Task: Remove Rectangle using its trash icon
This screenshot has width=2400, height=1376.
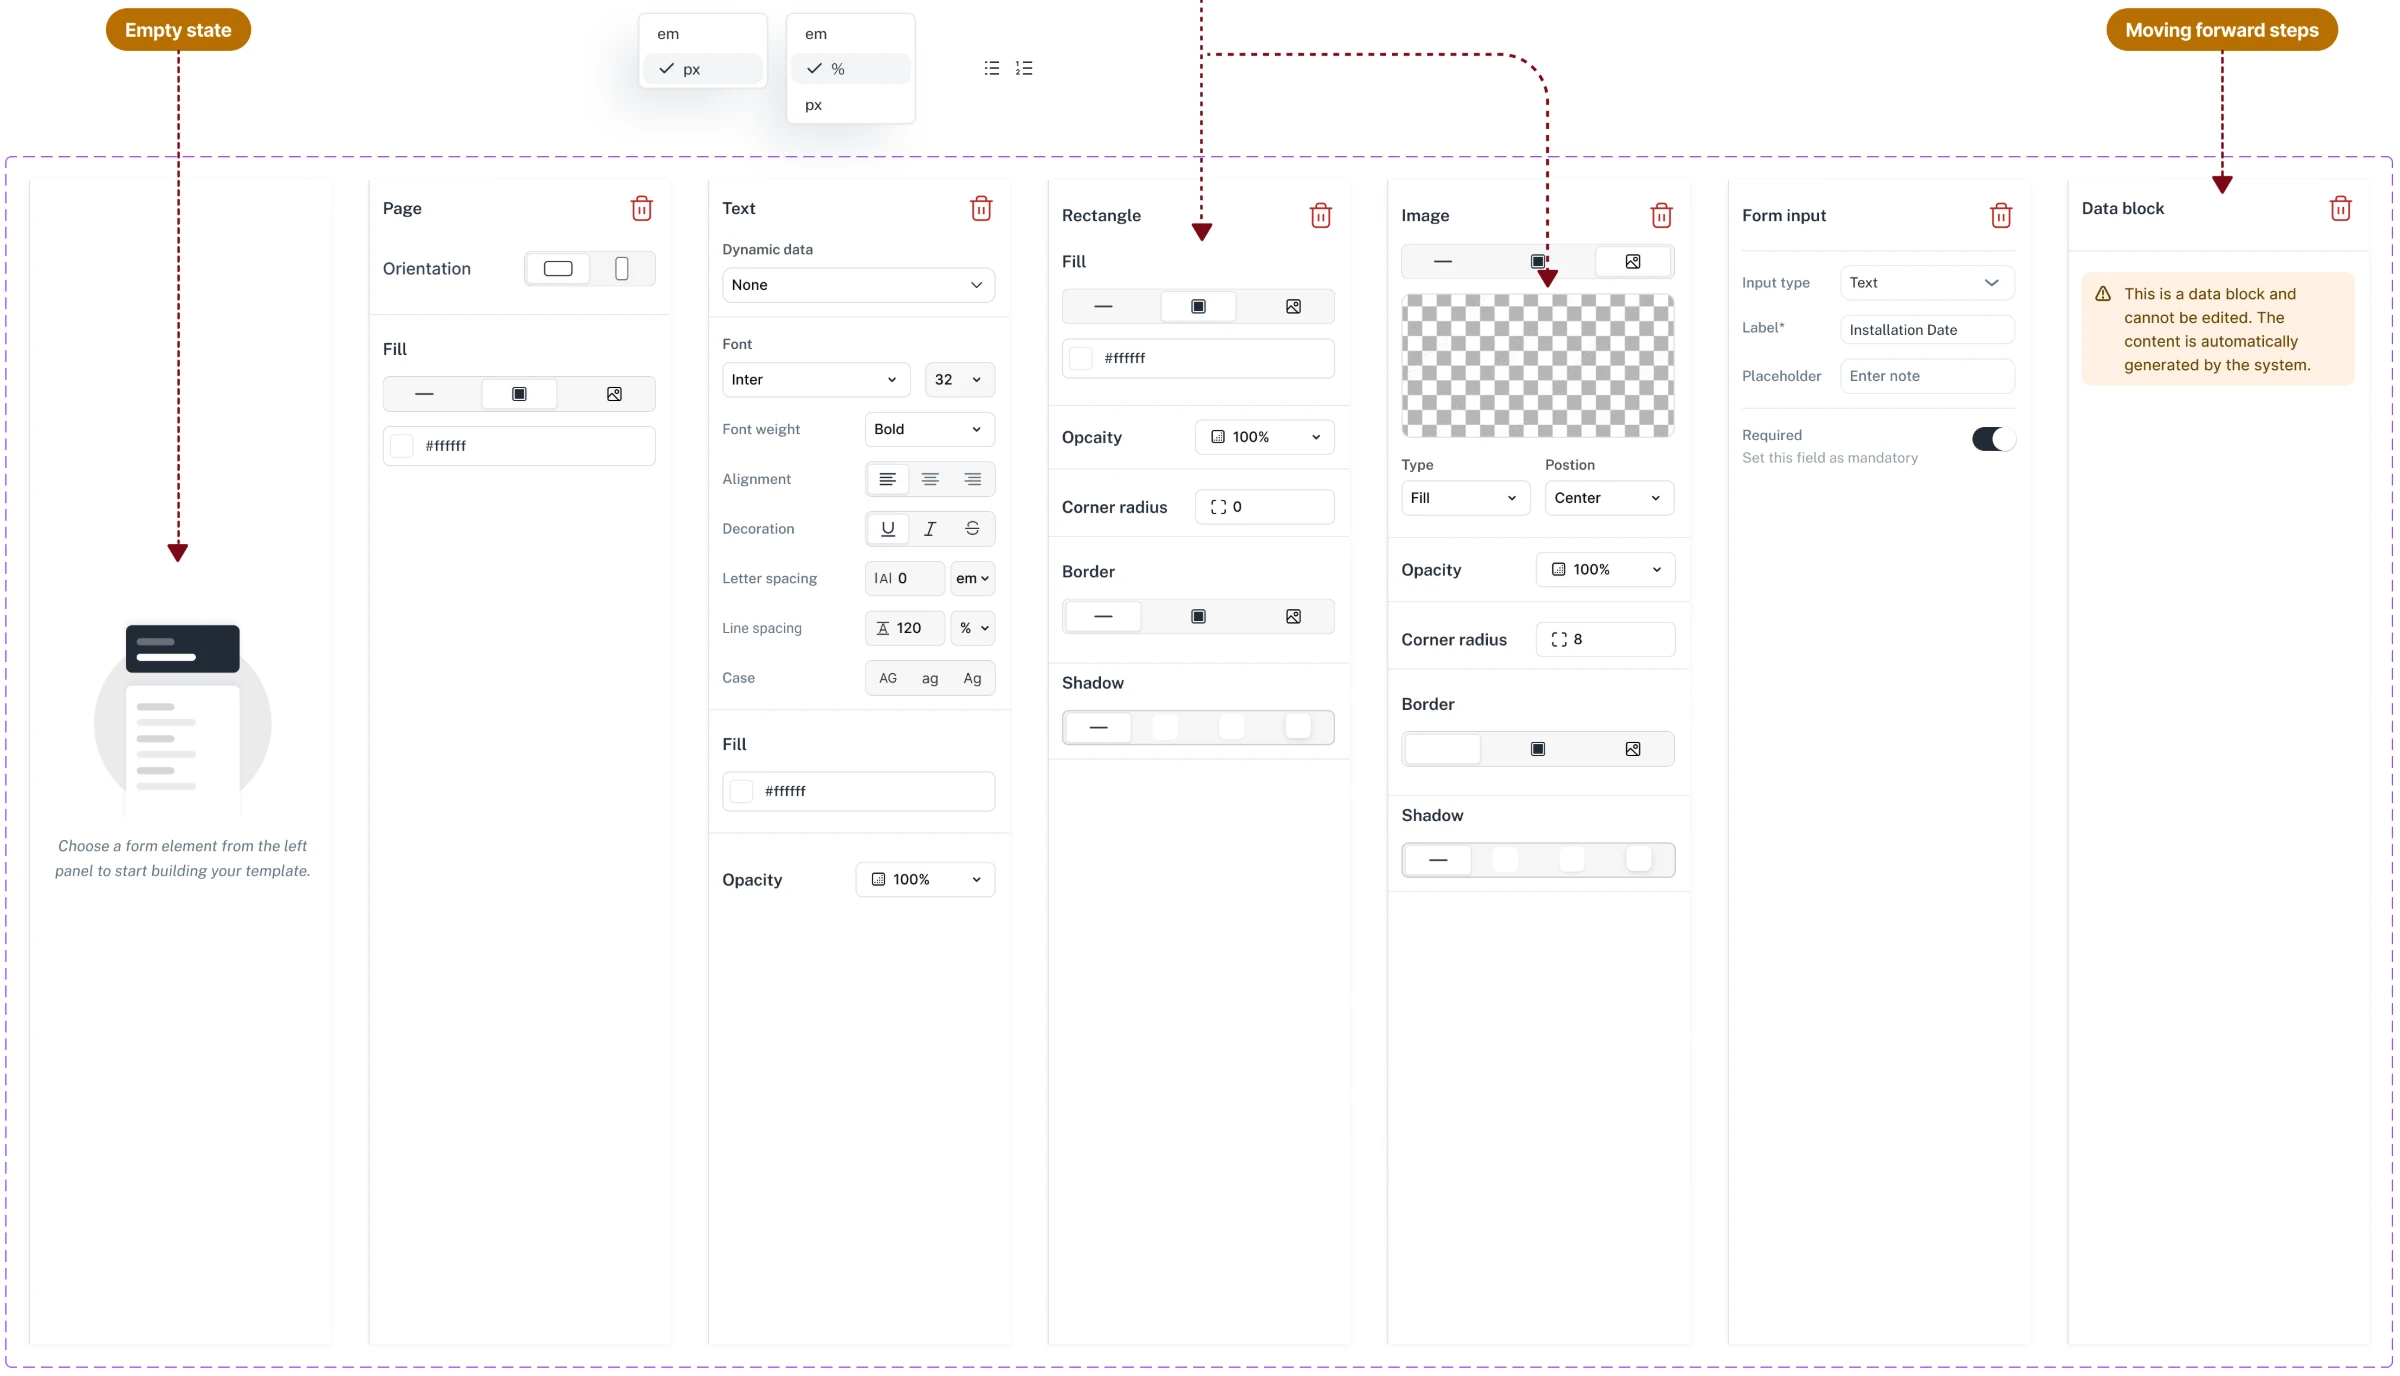Action: pyautogui.click(x=1321, y=215)
